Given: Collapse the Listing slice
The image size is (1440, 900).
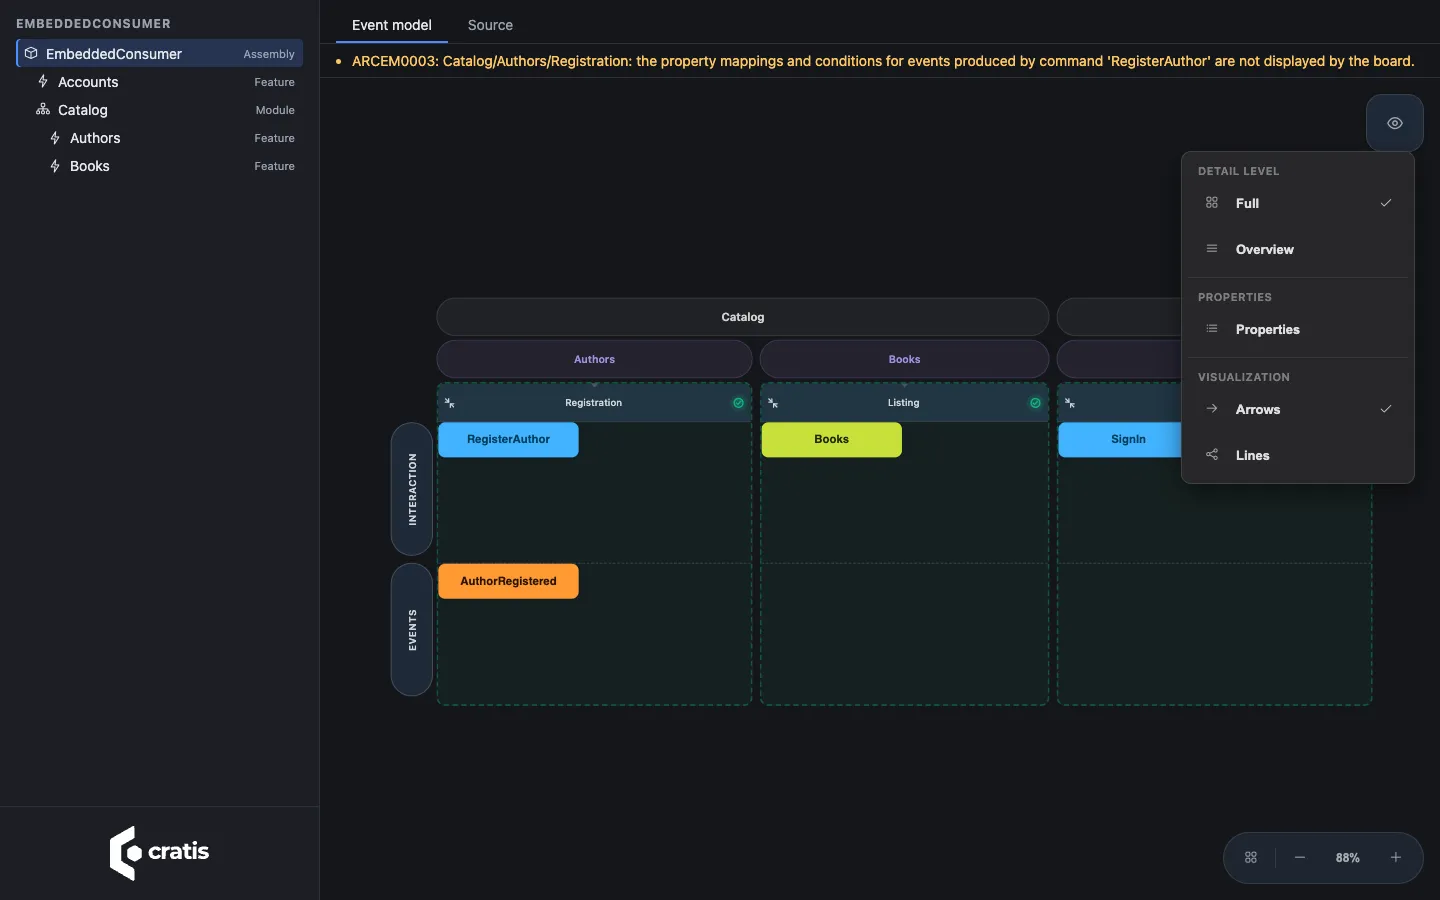Looking at the screenshot, I should [x=773, y=403].
